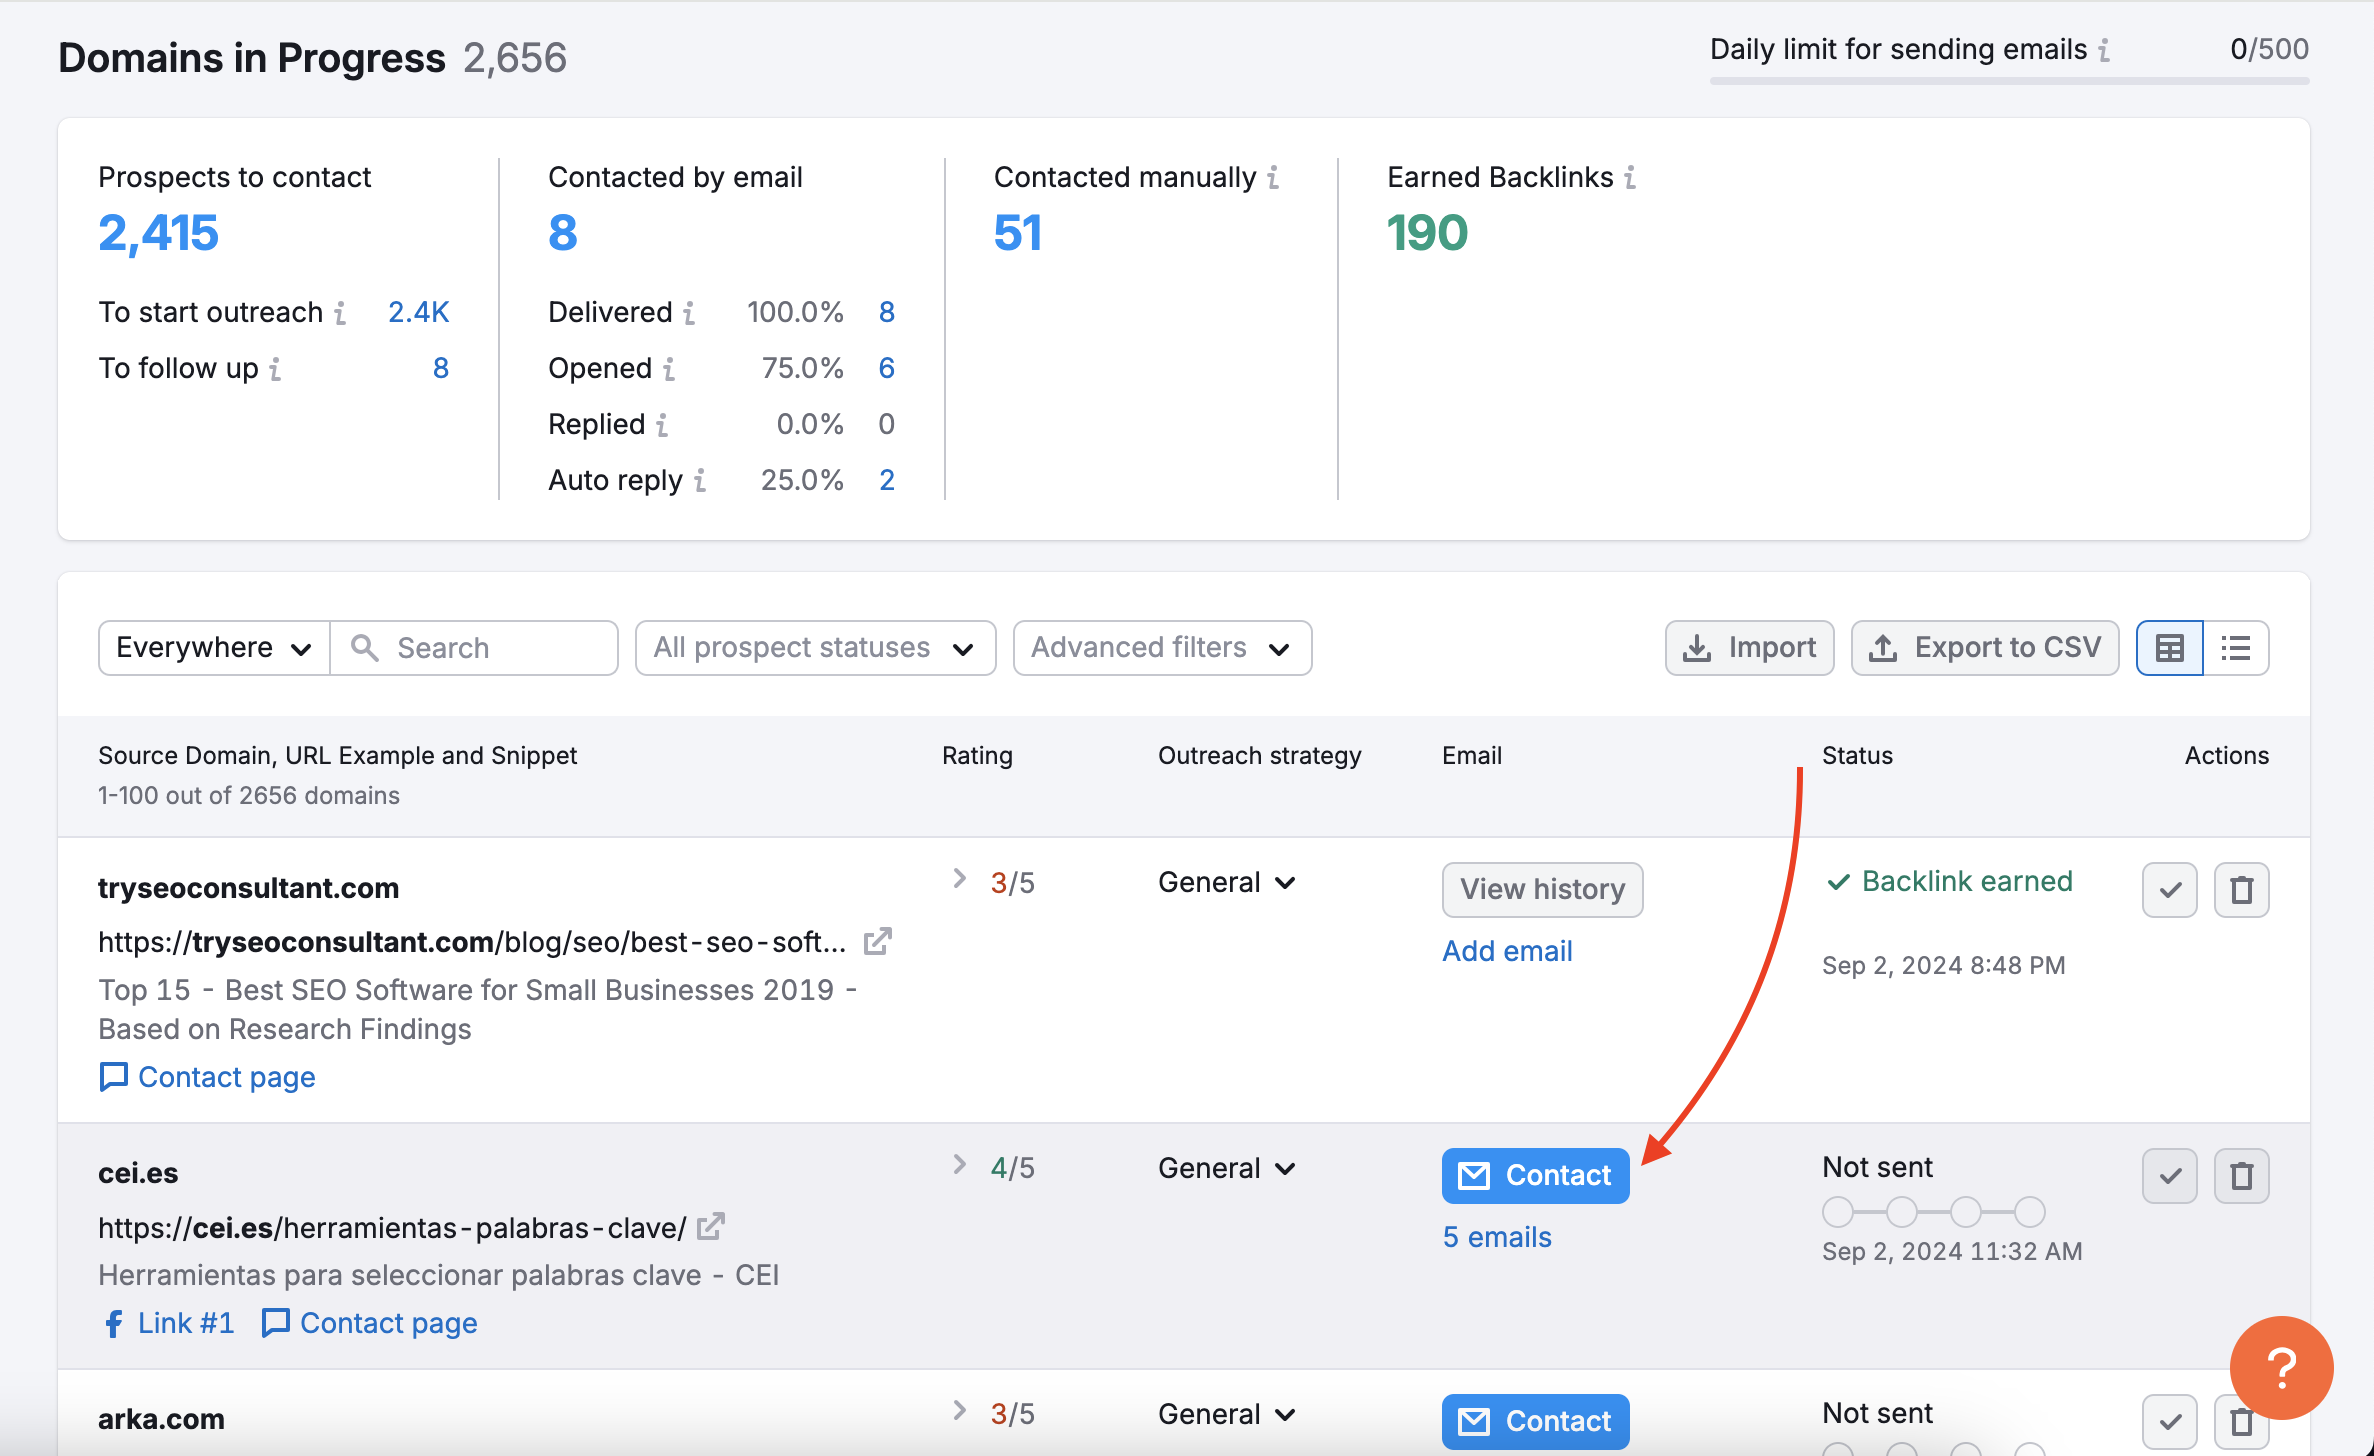Open cei.es URL via the external link icon

tap(711, 1226)
